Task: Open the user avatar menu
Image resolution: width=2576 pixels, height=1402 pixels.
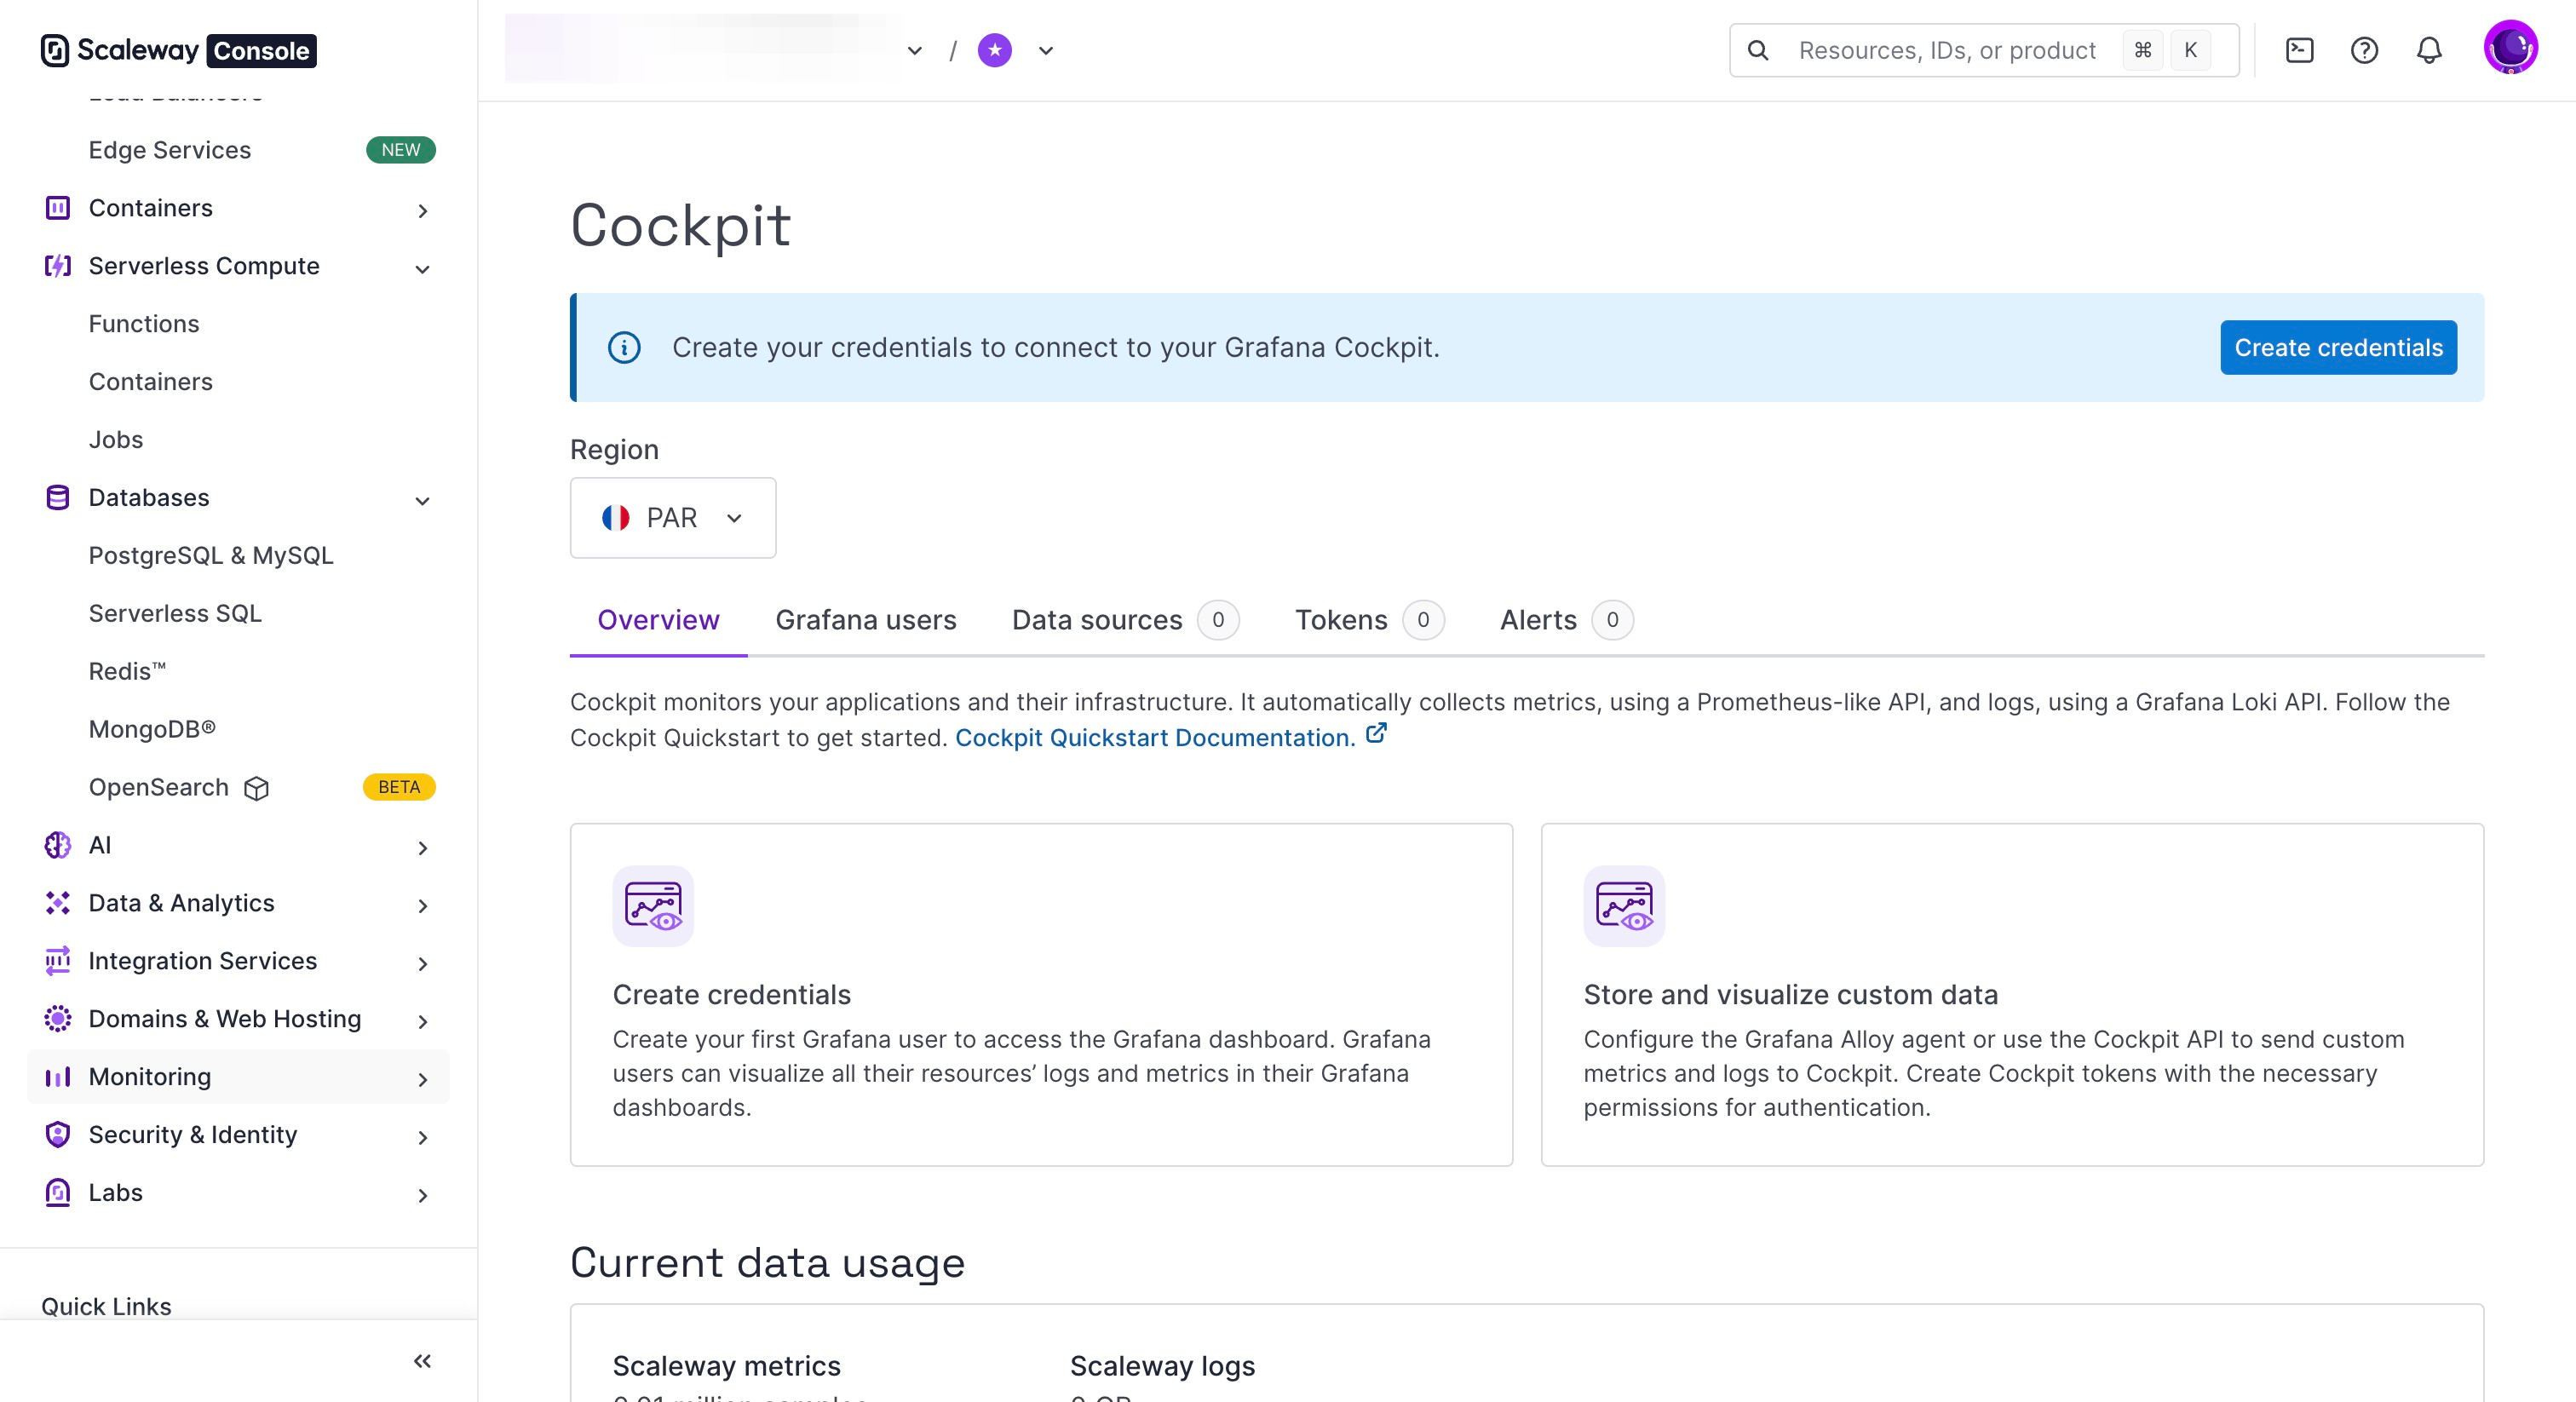Action: (x=2510, y=47)
